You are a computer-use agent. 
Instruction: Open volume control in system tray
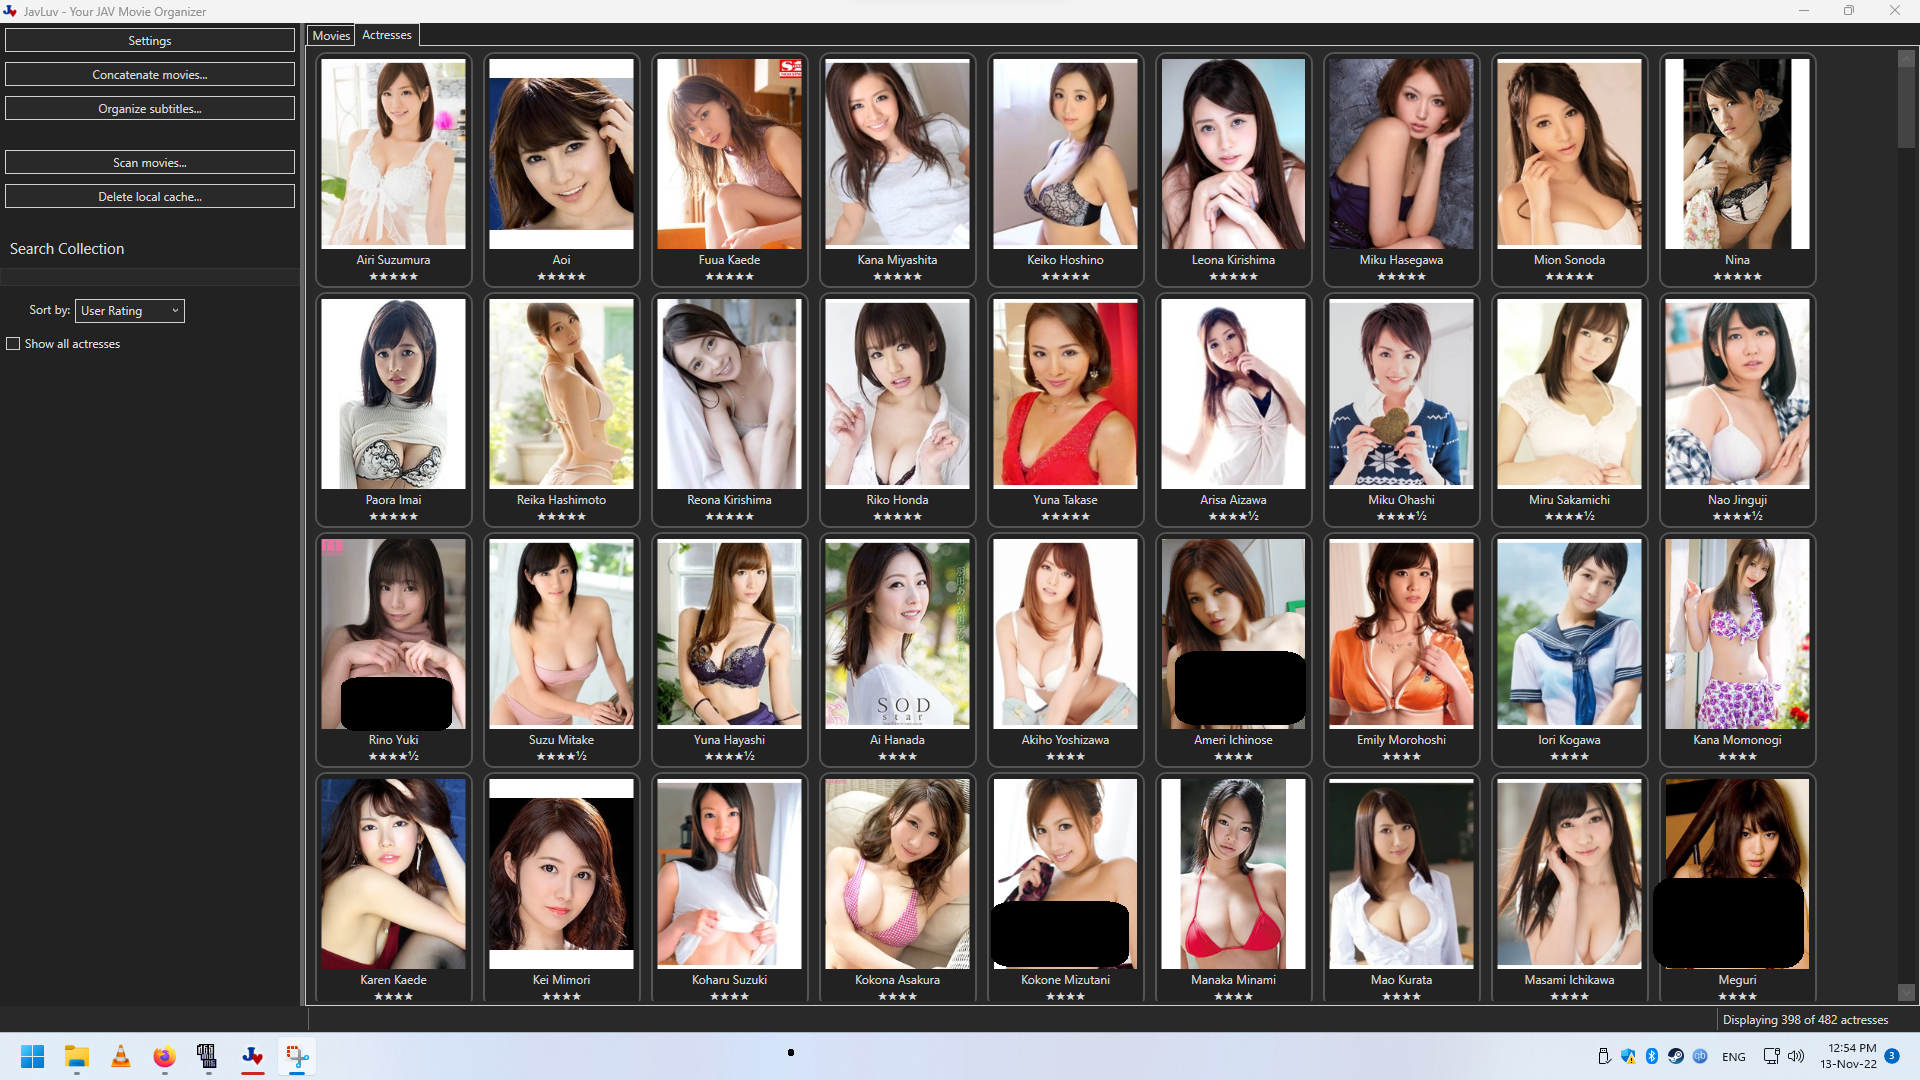1796,1056
